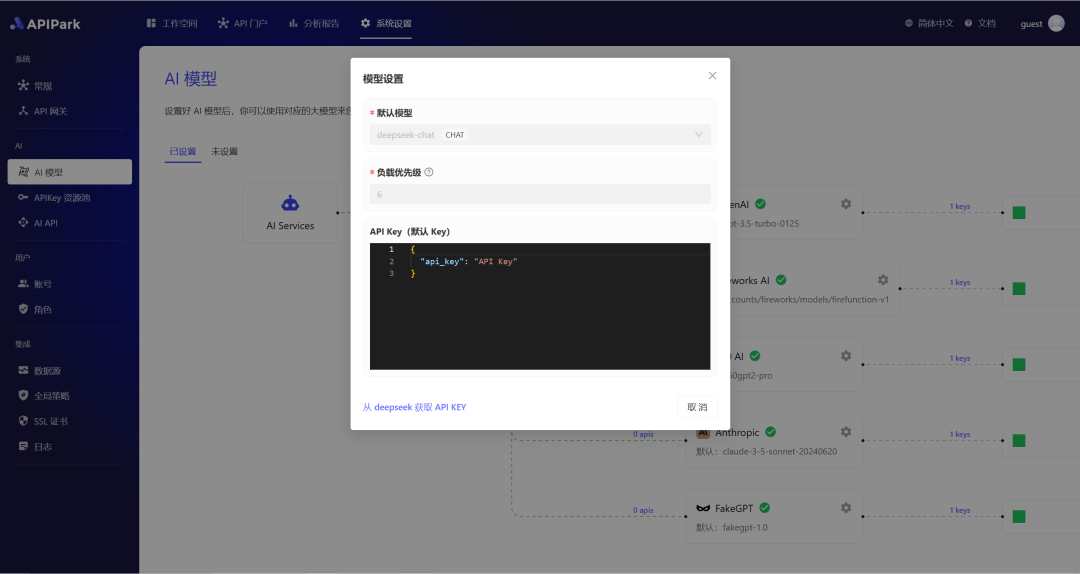Screen dimensions: 1080x574
Task: Open the 简体中文 language selector
Action: coord(929,23)
